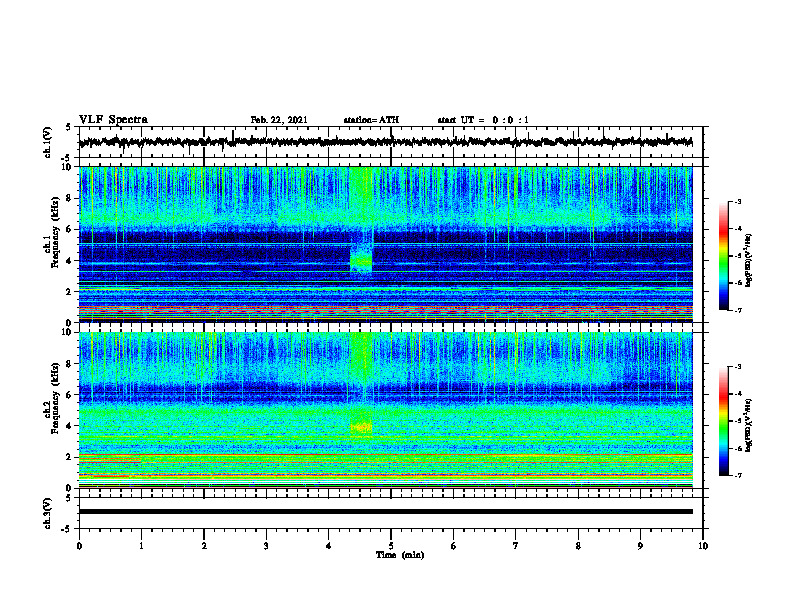The width and height of the screenshot is (792, 612).
Task: Click ch.1 frequency axis "2" tick label
Action: [x=69, y=292]
